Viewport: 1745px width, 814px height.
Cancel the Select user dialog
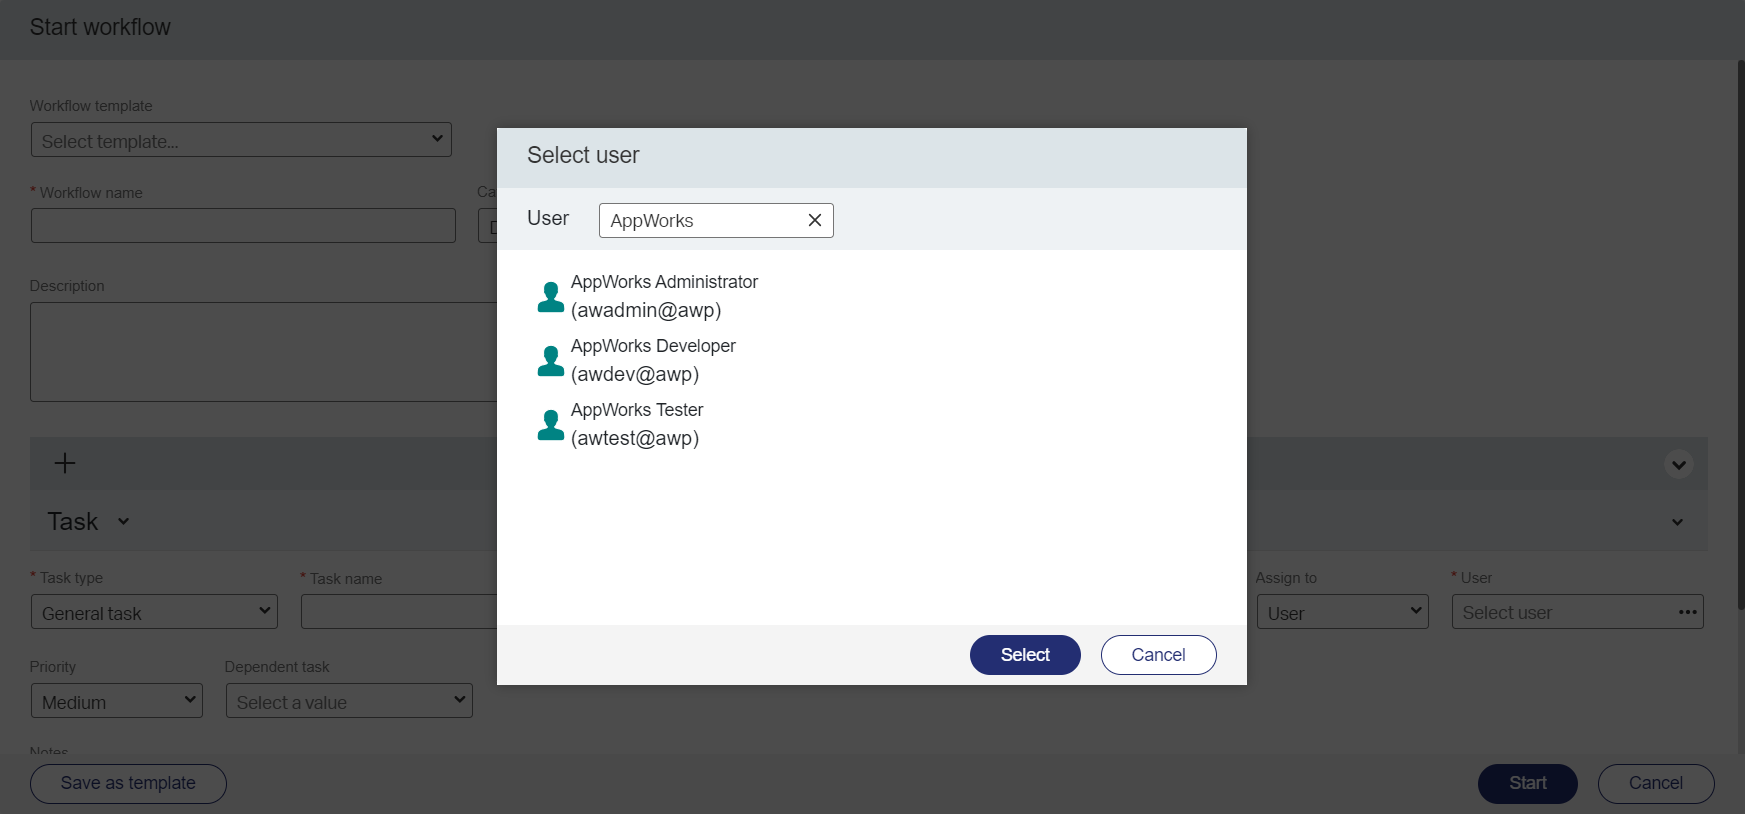(x=1158, y=655)
